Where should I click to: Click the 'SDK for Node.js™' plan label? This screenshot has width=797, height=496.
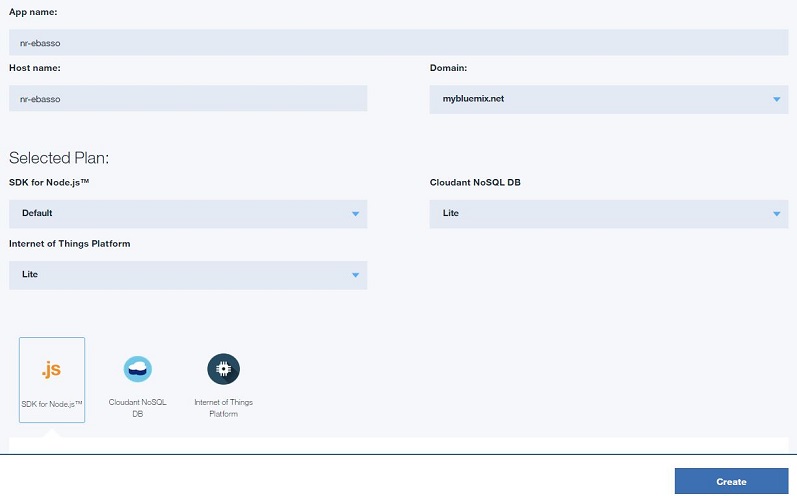pos(49,182)
